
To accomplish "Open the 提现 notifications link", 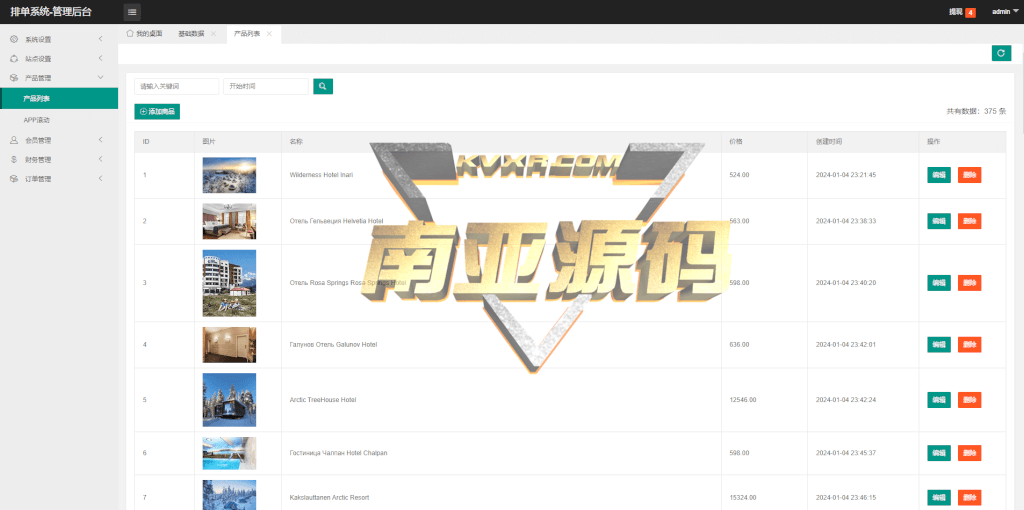I will coord(955,12).
